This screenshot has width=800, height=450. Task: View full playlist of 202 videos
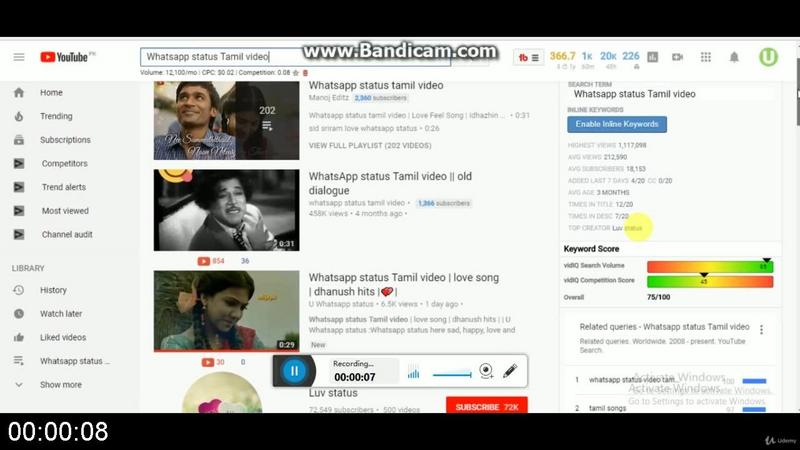click(x=370, y=145)
